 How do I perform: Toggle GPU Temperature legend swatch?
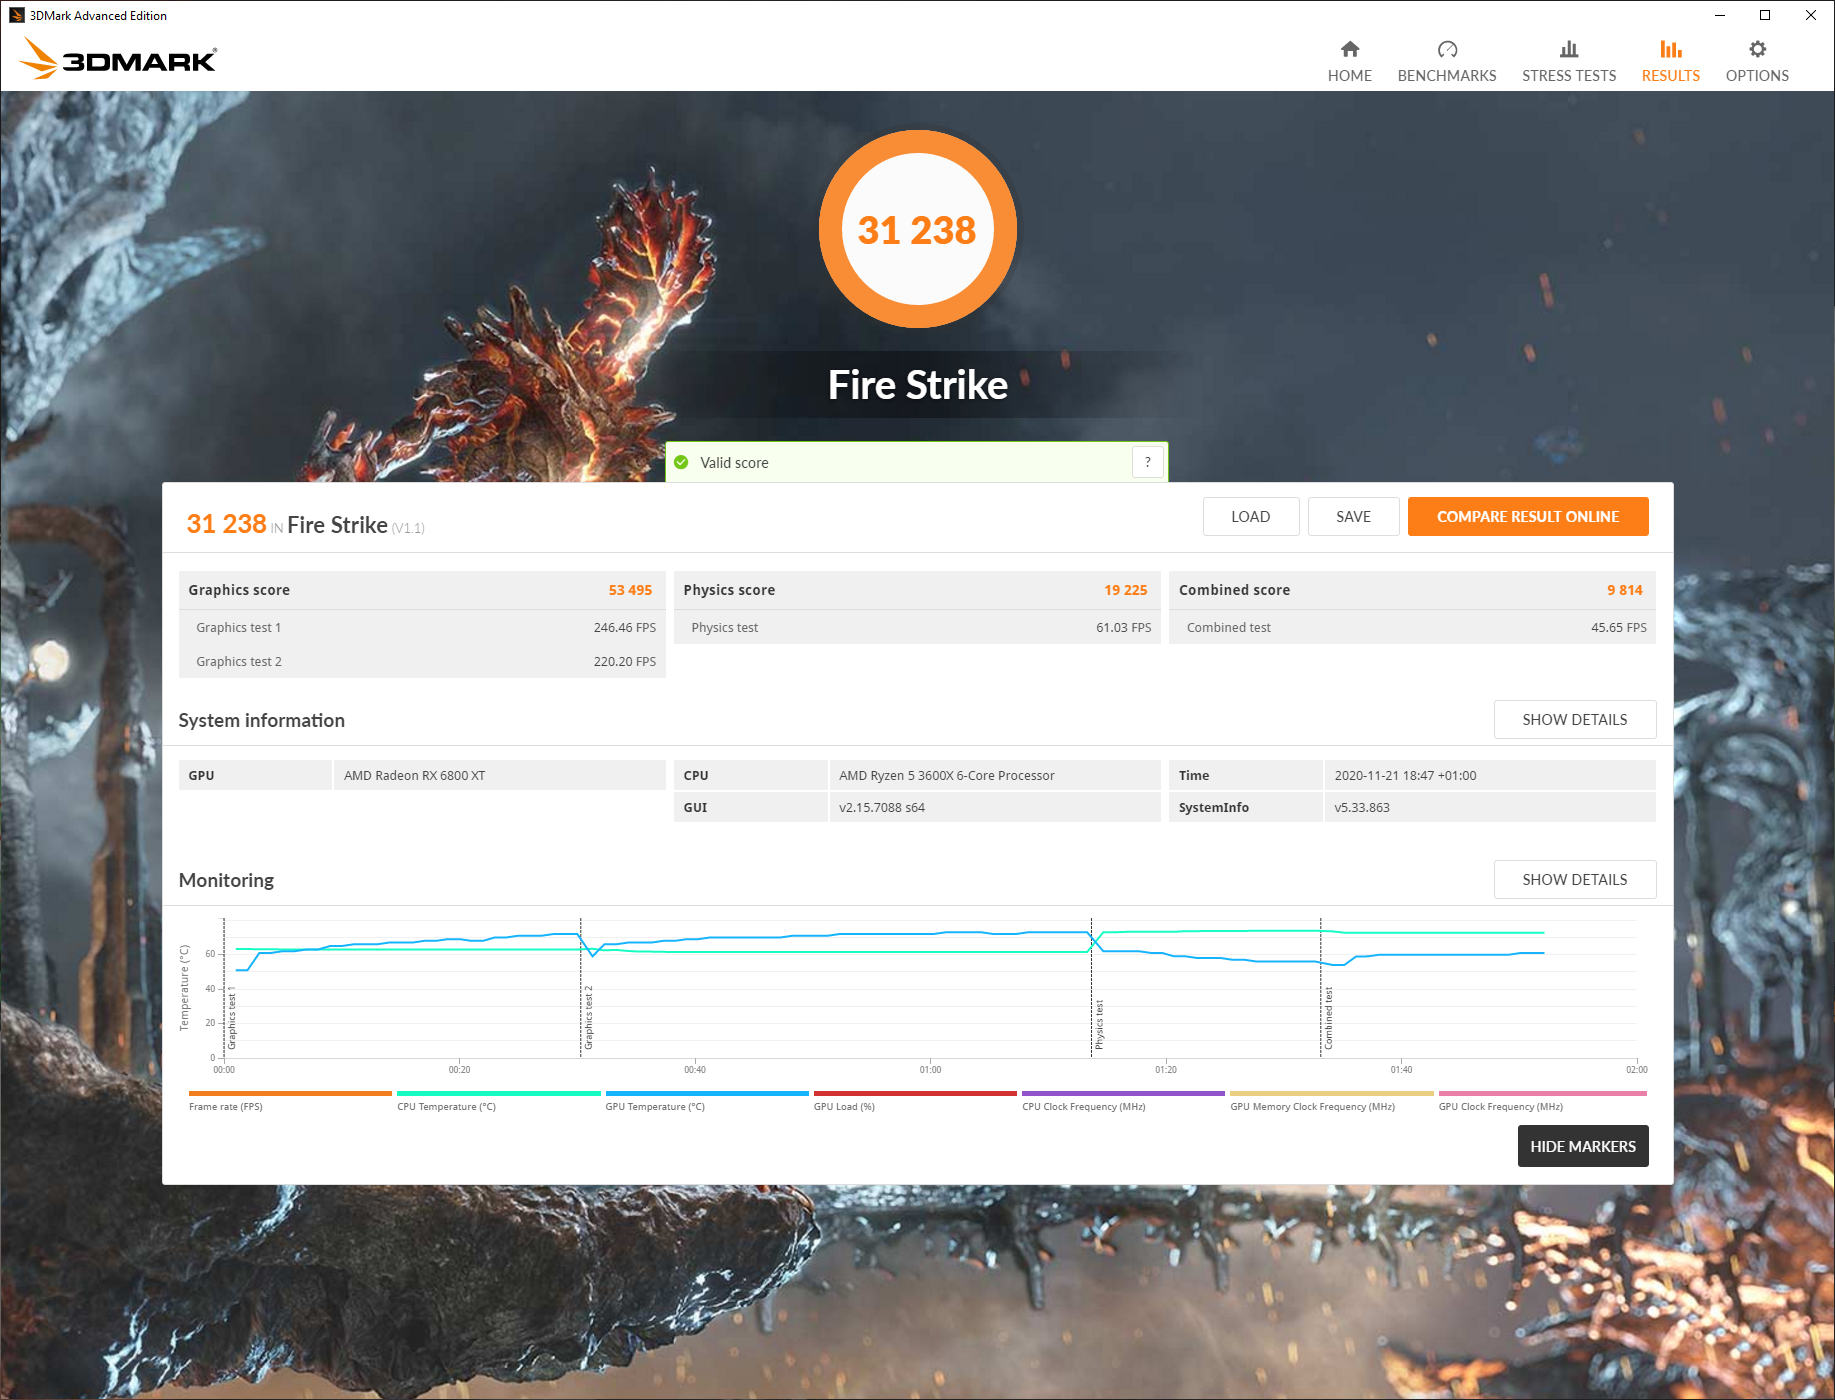click(x=707, y=1094)
